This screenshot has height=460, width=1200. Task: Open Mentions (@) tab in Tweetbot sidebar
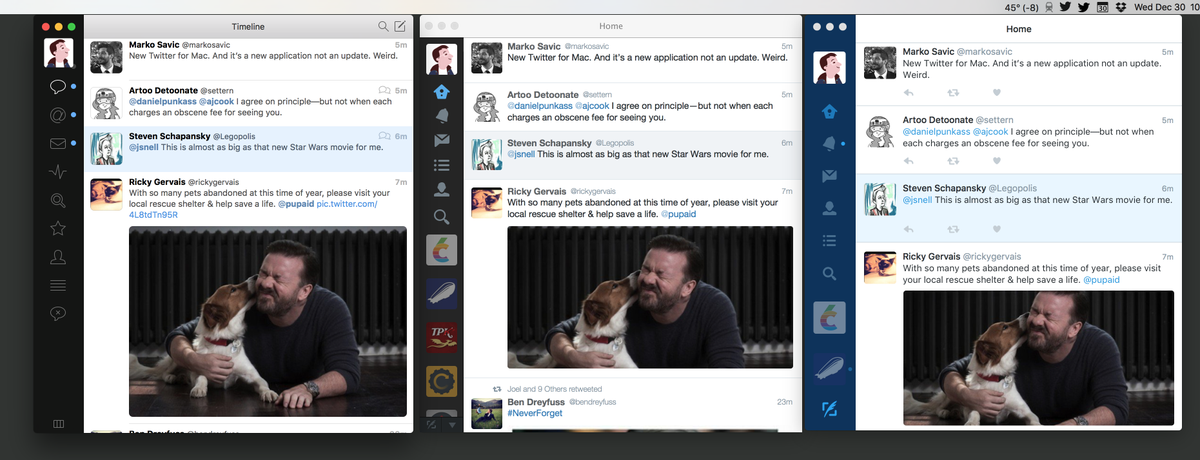pyautogui.click(x=58, y=115)
